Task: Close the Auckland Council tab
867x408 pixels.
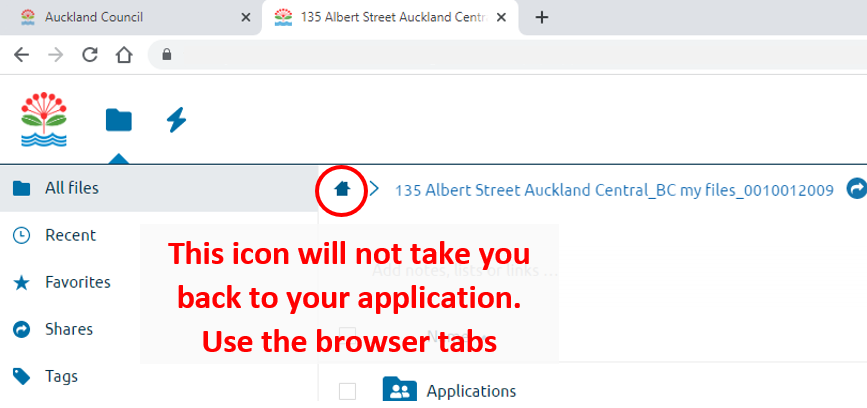Action: click(245, 17)
